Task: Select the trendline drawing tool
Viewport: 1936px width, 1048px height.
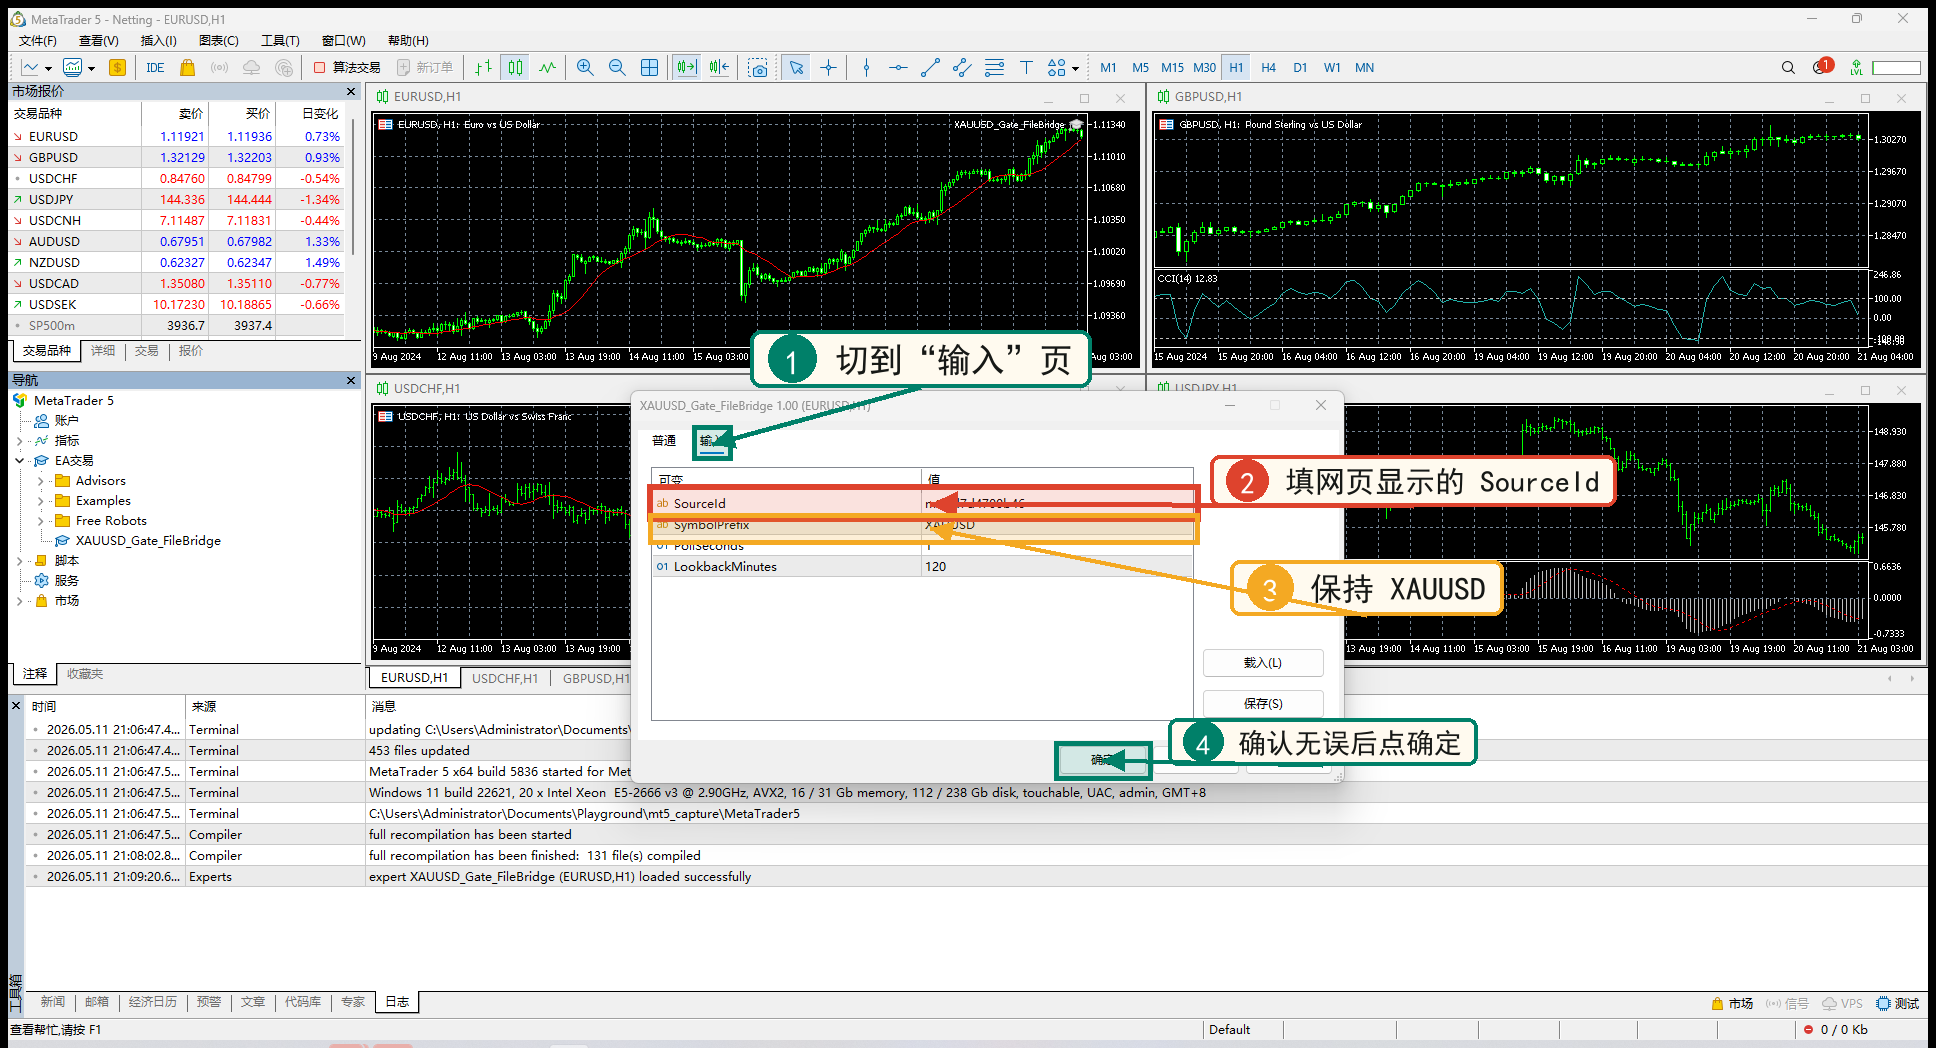Action: (x=930, y=67)
